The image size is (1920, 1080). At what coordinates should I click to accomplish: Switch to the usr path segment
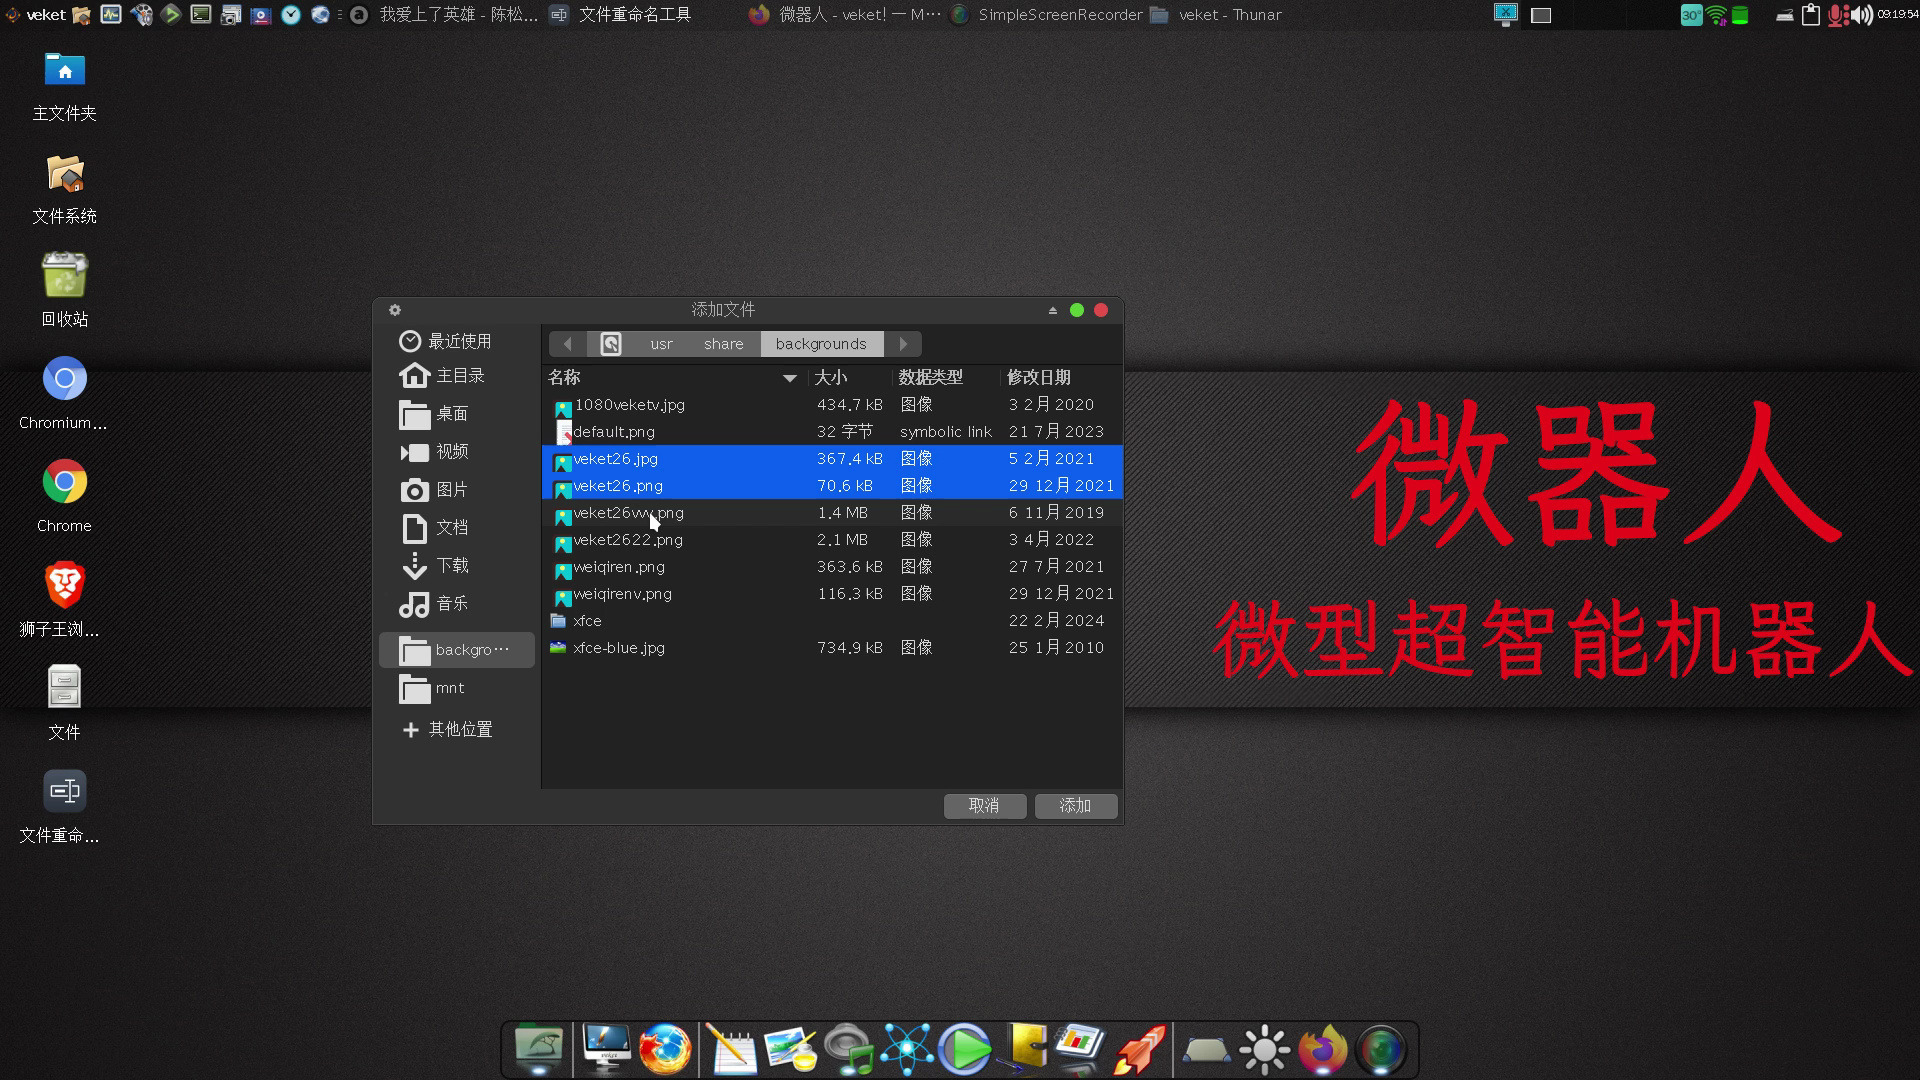pos(661,344)
